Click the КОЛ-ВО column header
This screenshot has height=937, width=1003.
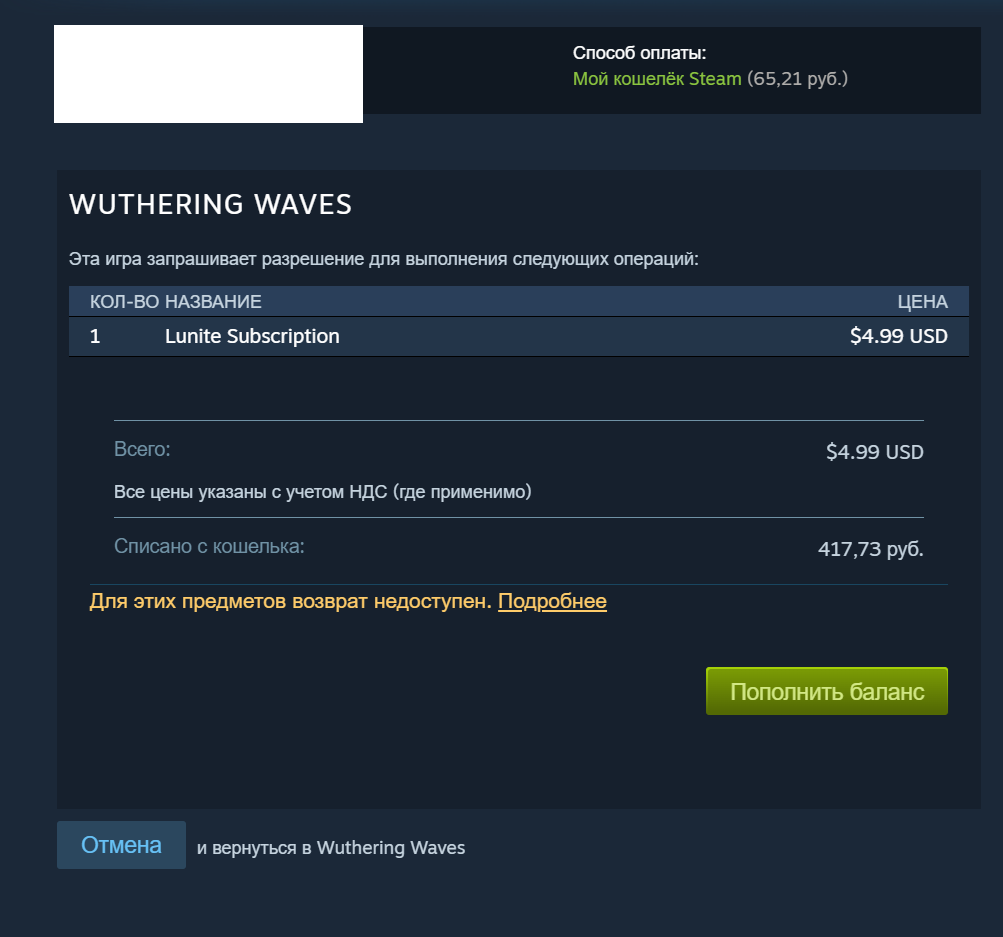(x=125, y=302)
